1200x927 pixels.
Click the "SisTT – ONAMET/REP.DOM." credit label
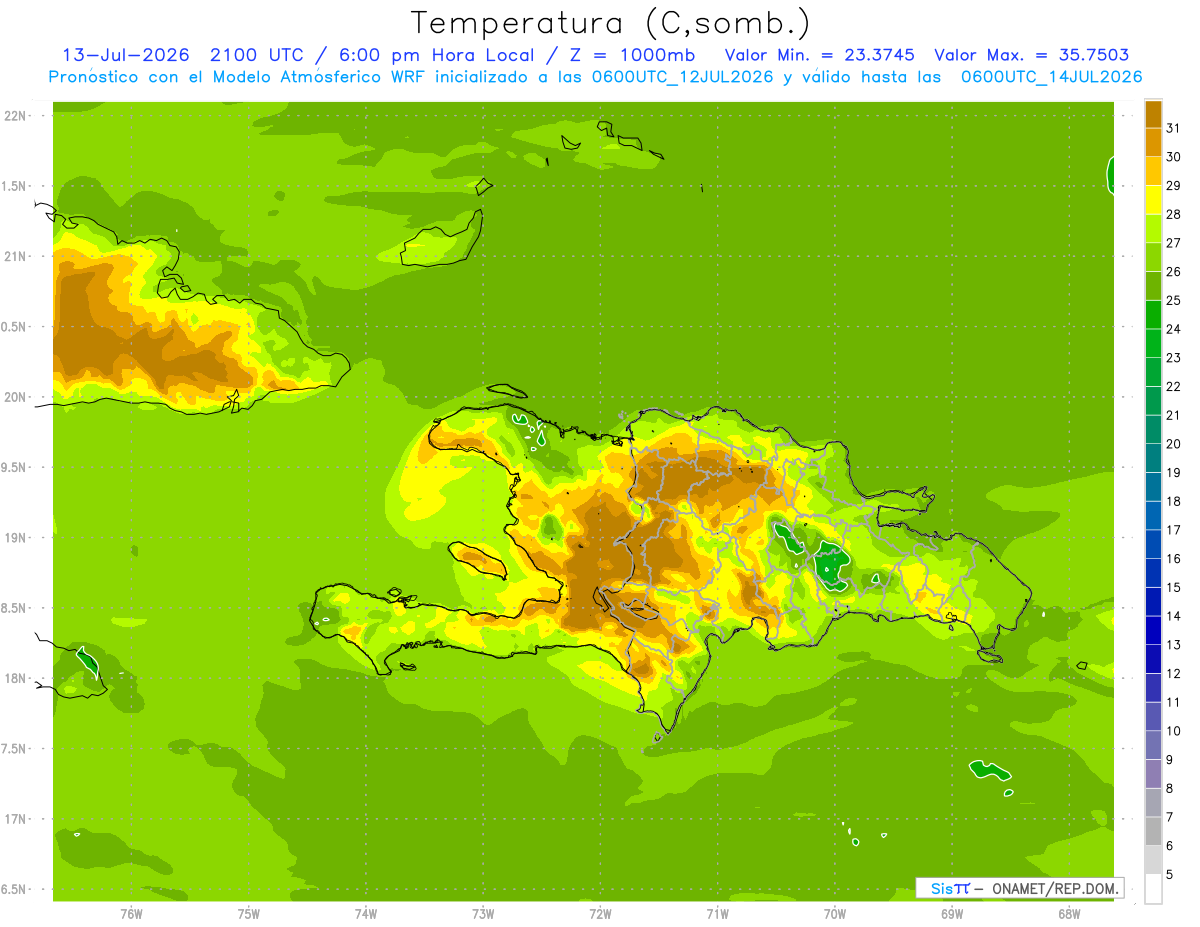click(x=1020, y=888)
